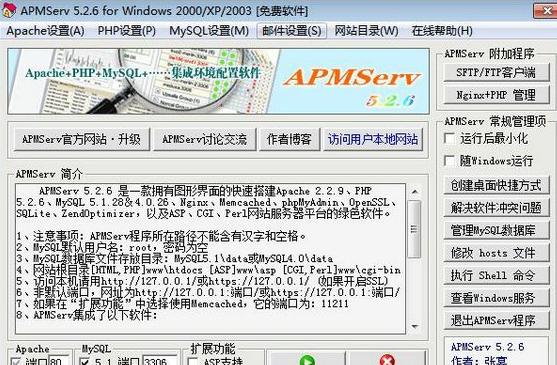Viewport: 557px width, 365px height.
Task: Click the intro text scrollbar down arrow
Action: pos(414,326)
